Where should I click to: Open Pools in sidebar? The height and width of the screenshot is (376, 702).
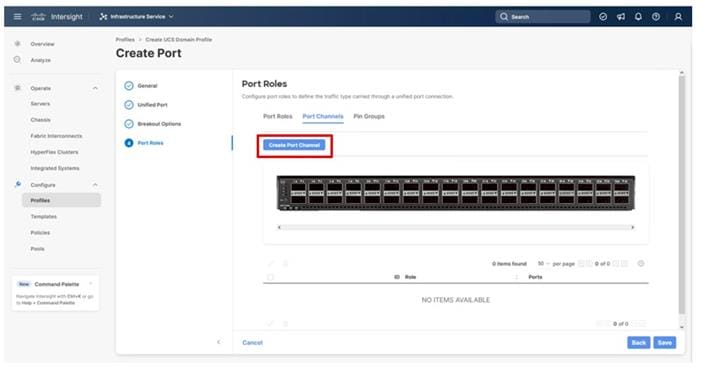tap(38, 249)
